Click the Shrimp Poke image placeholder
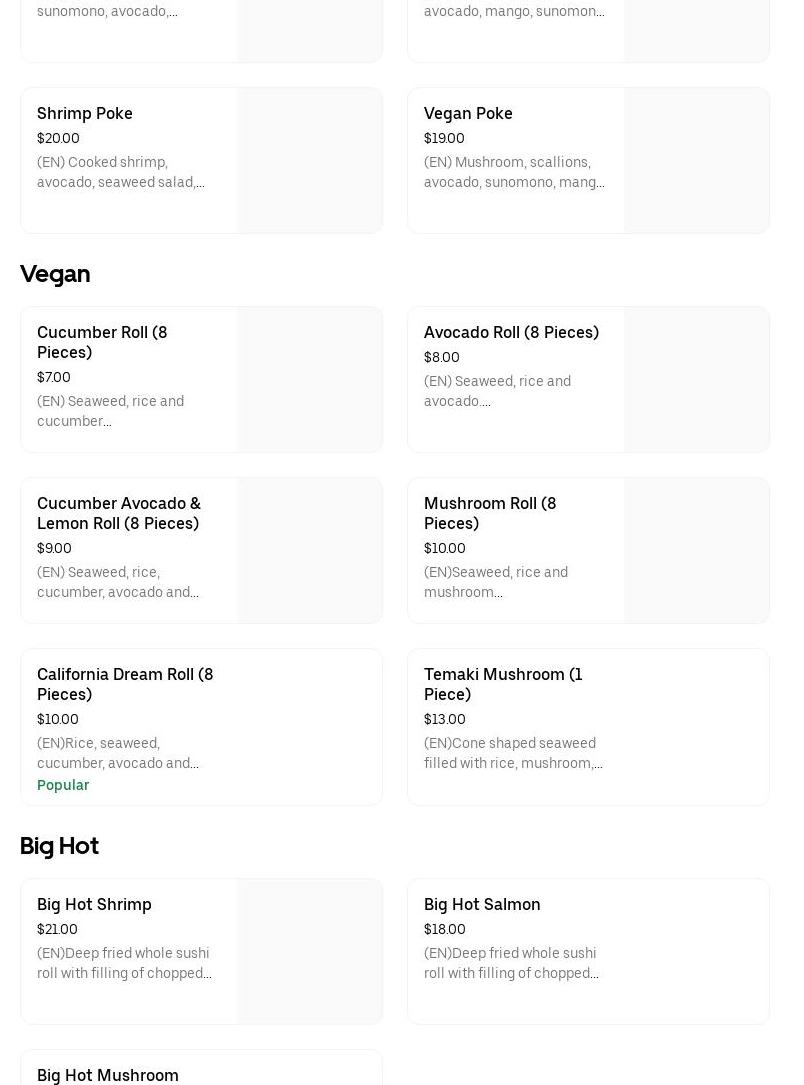This screenshot has height=1085, width=804. pyautogui.click(x=310, y=161)
